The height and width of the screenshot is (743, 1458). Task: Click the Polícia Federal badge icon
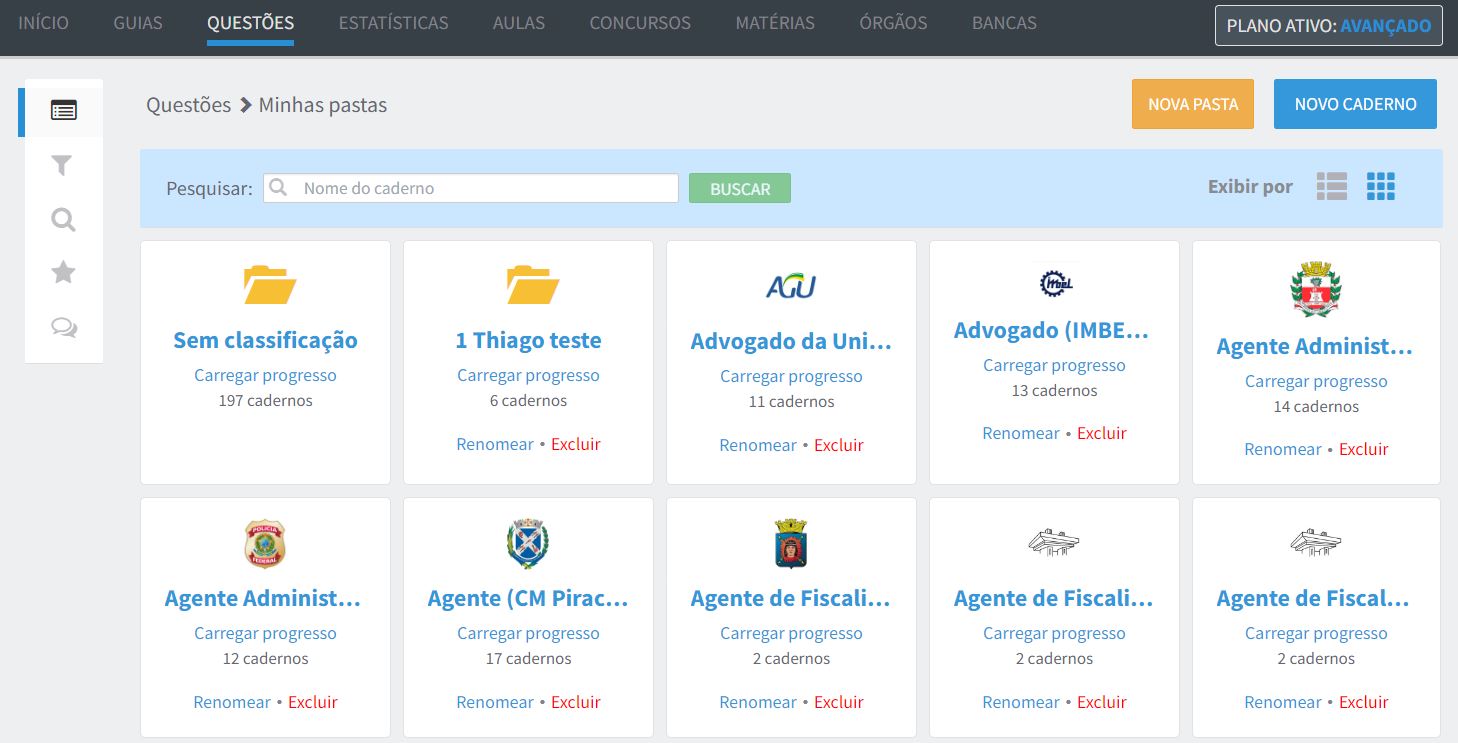tap(265, 544)
